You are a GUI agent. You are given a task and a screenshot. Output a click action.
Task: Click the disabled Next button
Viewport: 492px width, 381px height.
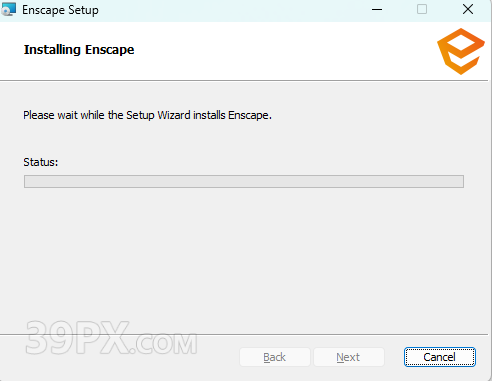point(348,357)
